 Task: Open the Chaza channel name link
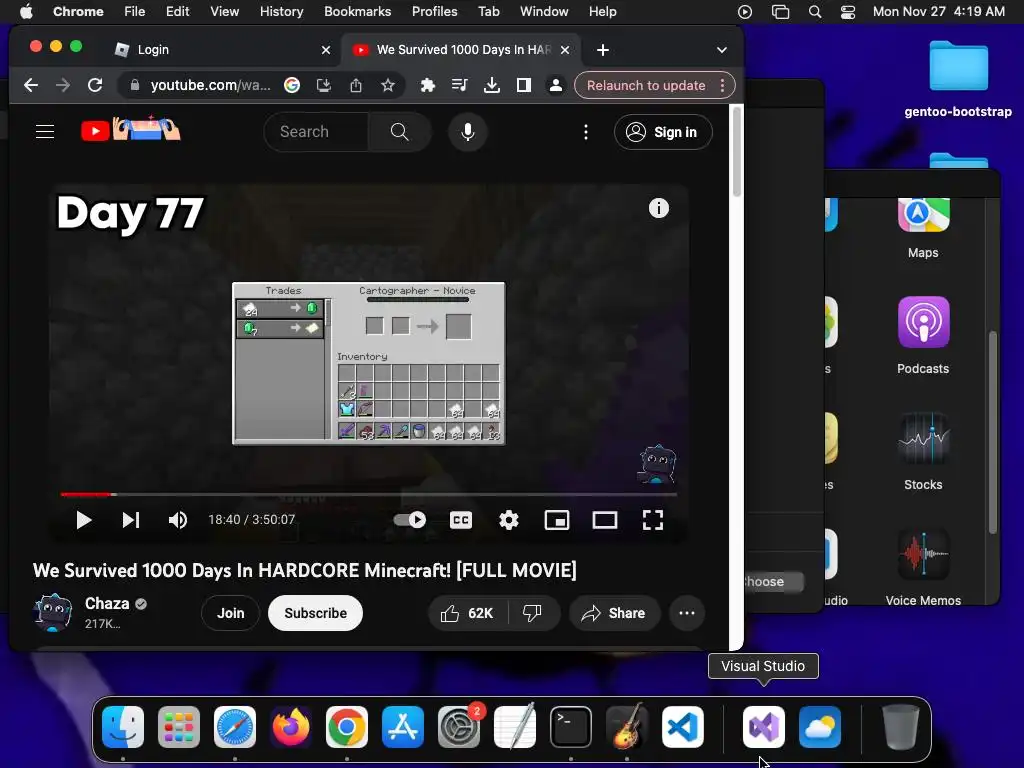click(x=107, y=603)
